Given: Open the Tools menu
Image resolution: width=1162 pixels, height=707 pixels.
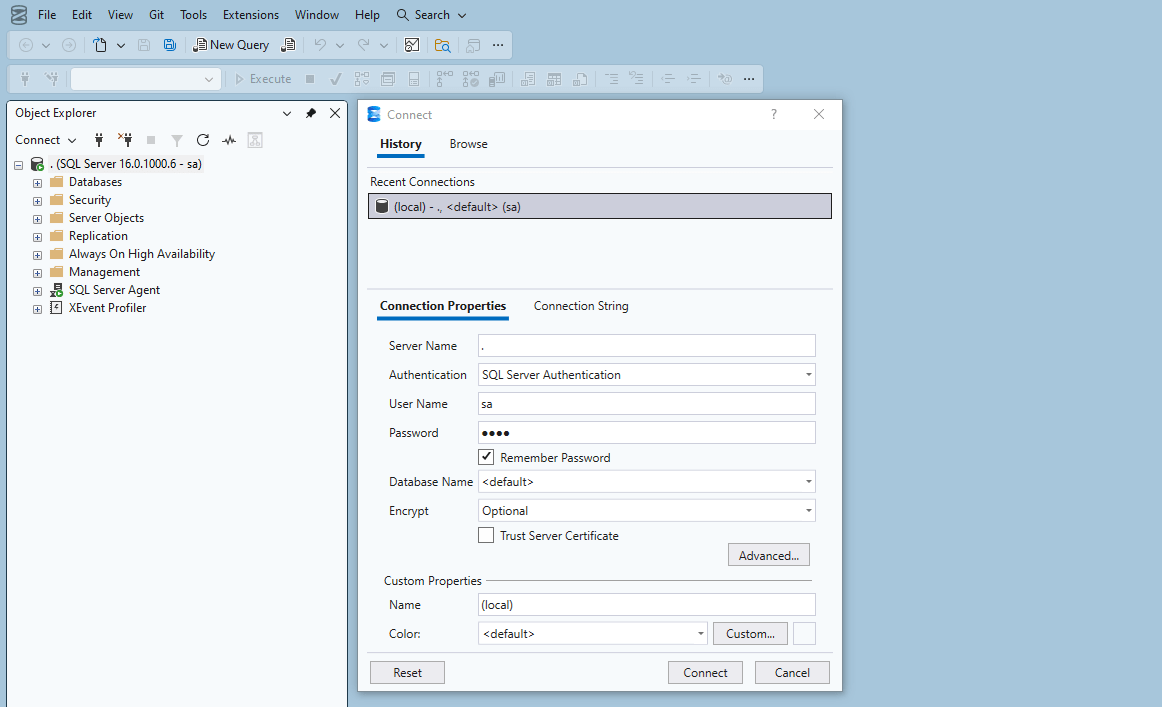Looking at the screenshot, I should click(x=193, y=15).
